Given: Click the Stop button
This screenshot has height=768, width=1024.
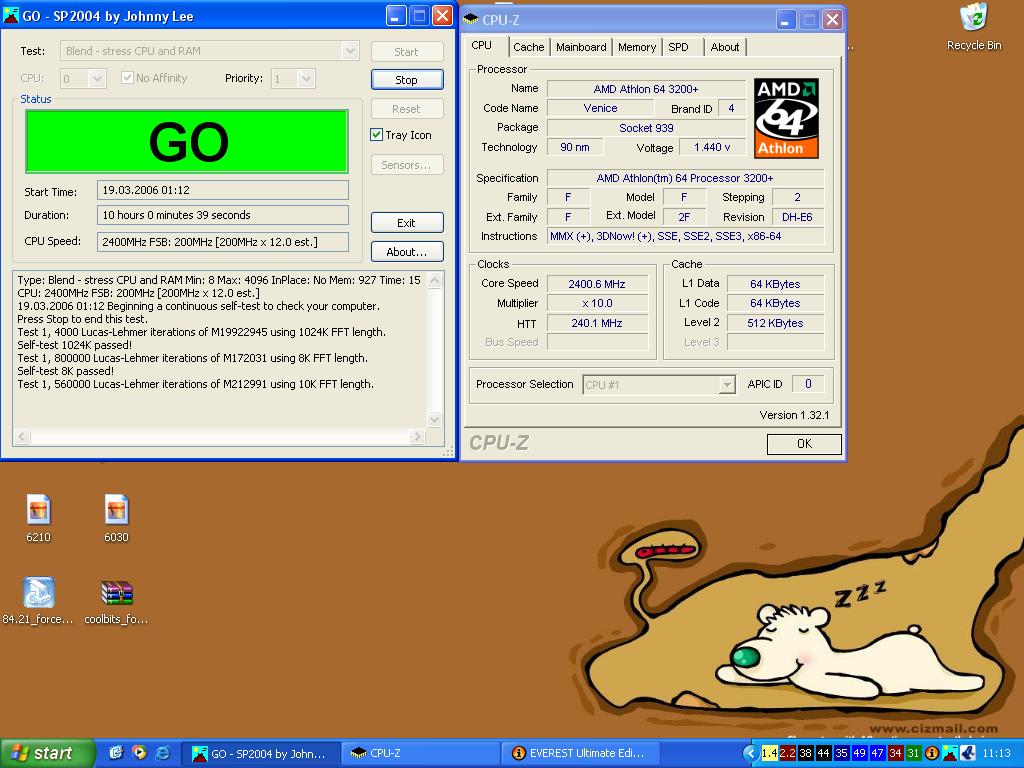Looking at the screenshot, I should pos(407,80).
